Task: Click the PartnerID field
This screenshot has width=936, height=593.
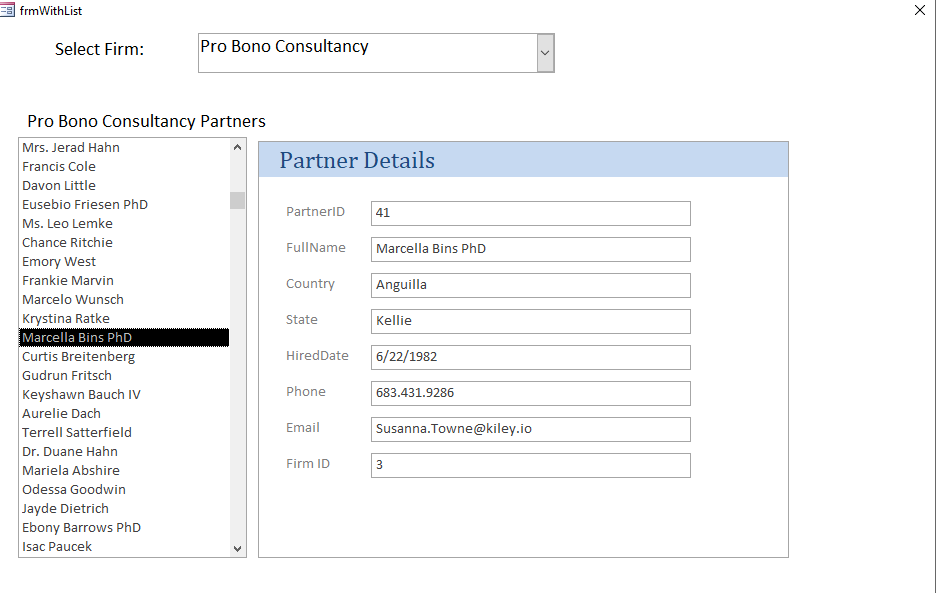Action: click(x=530, y=213)
